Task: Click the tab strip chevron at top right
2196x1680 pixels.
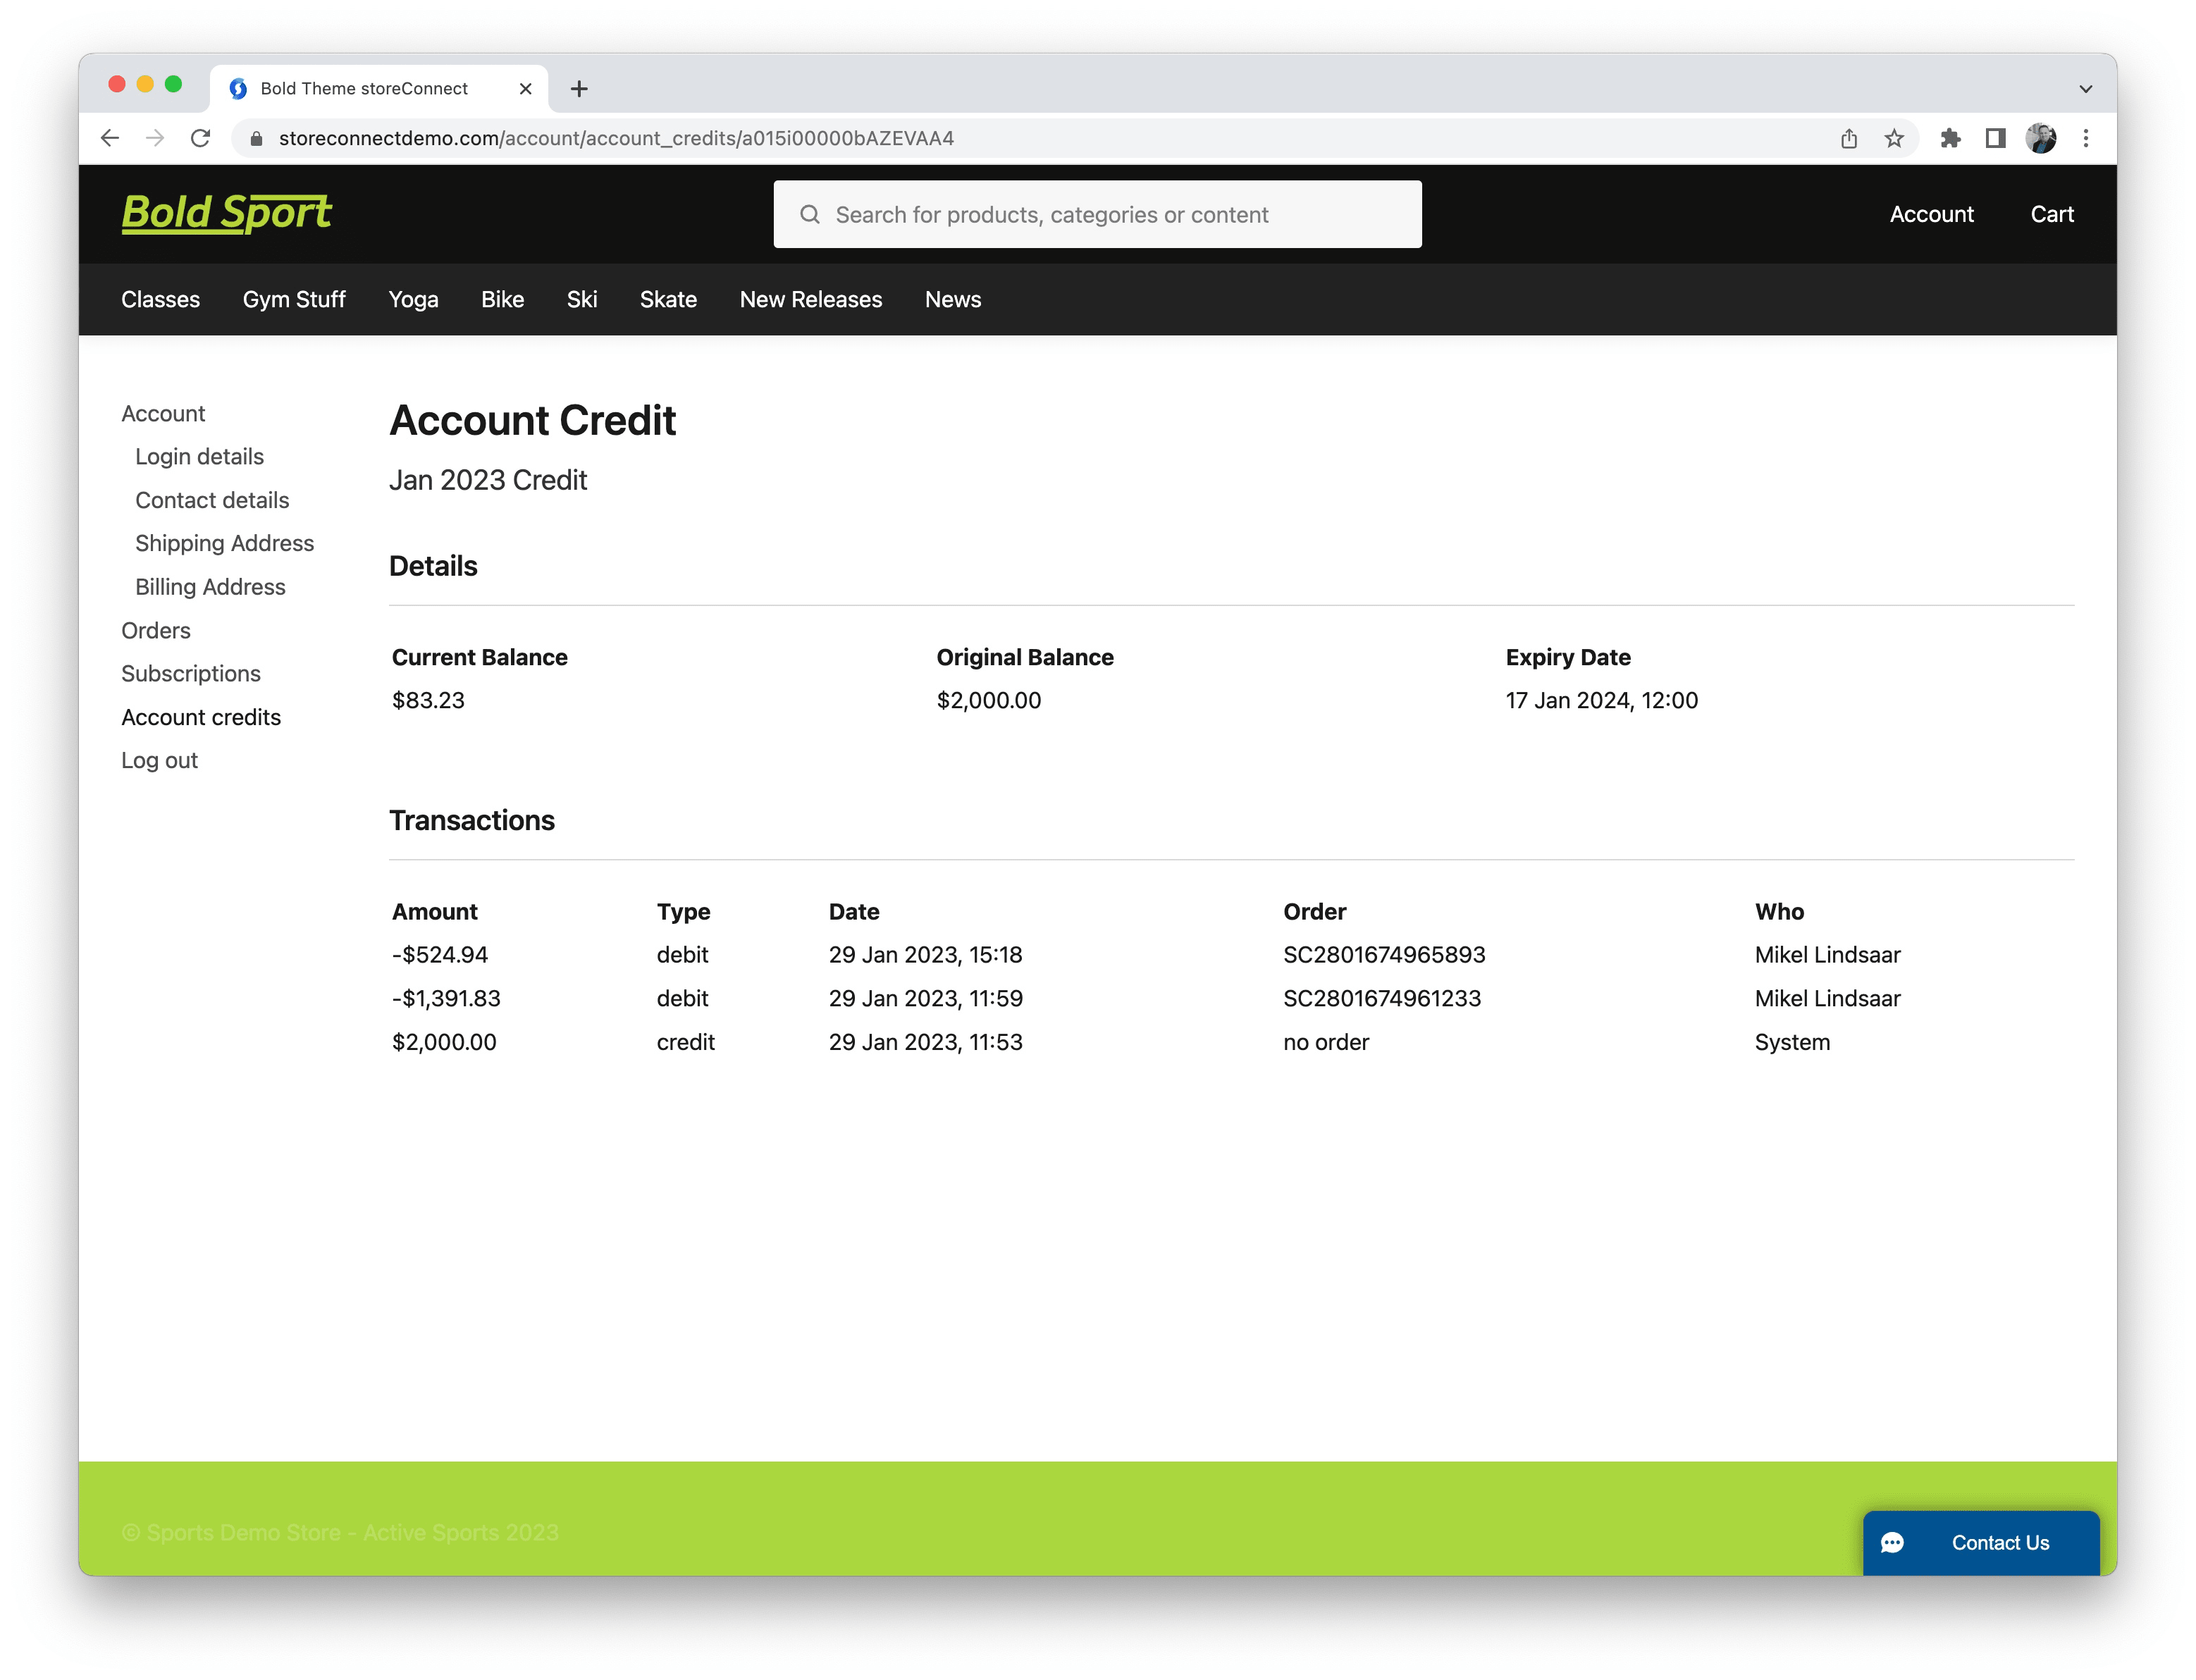Action: pos(2086,88)
